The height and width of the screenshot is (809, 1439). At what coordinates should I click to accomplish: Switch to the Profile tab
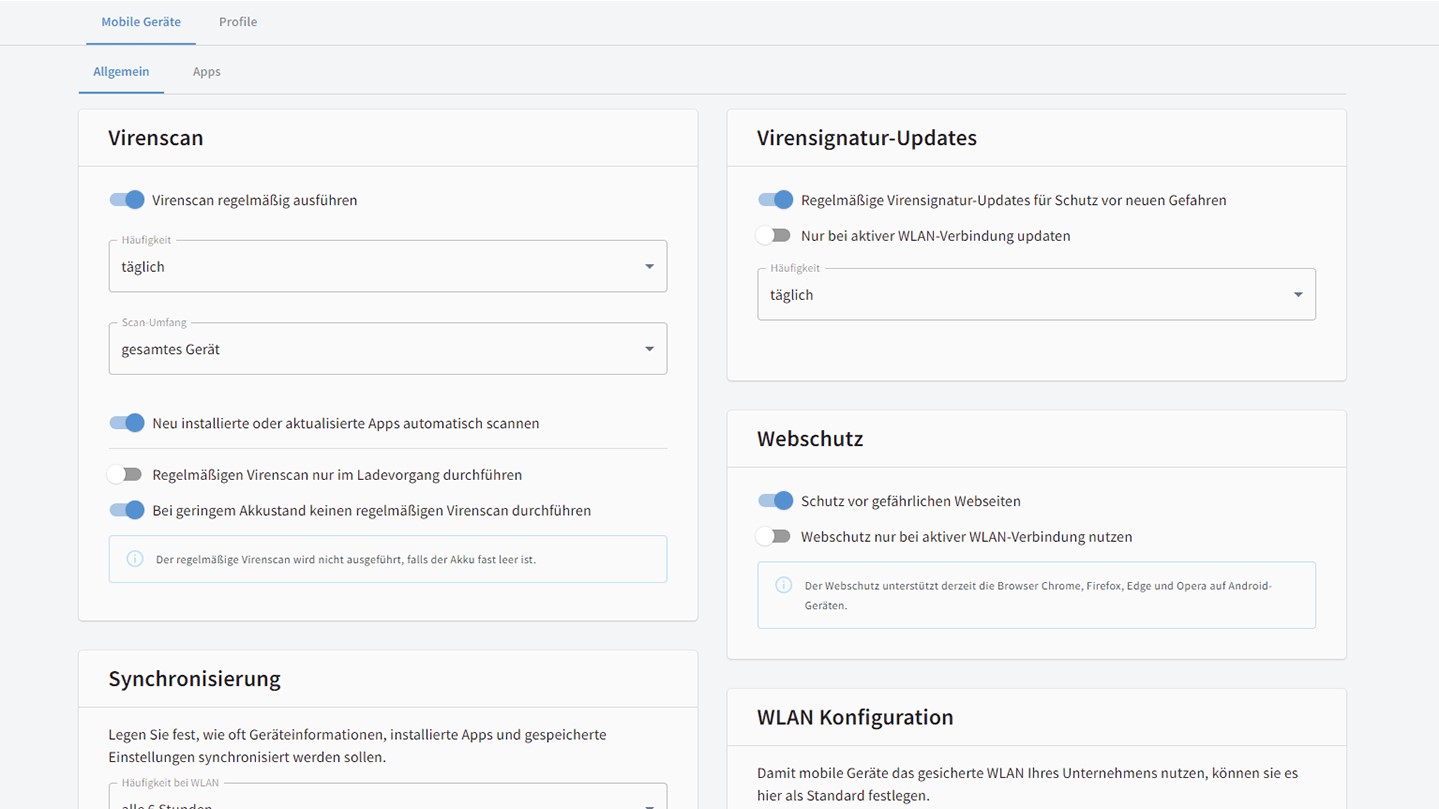[x=238, y=22]
